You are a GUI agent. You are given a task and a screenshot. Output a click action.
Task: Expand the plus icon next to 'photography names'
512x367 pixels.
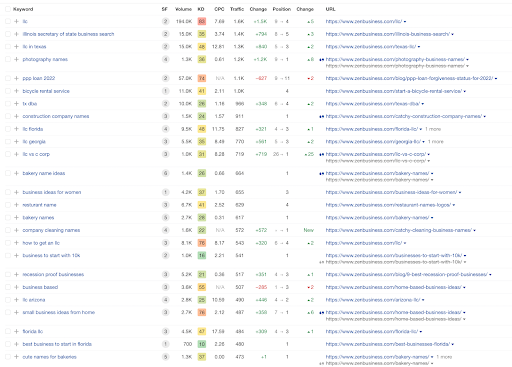pos(16,59)
